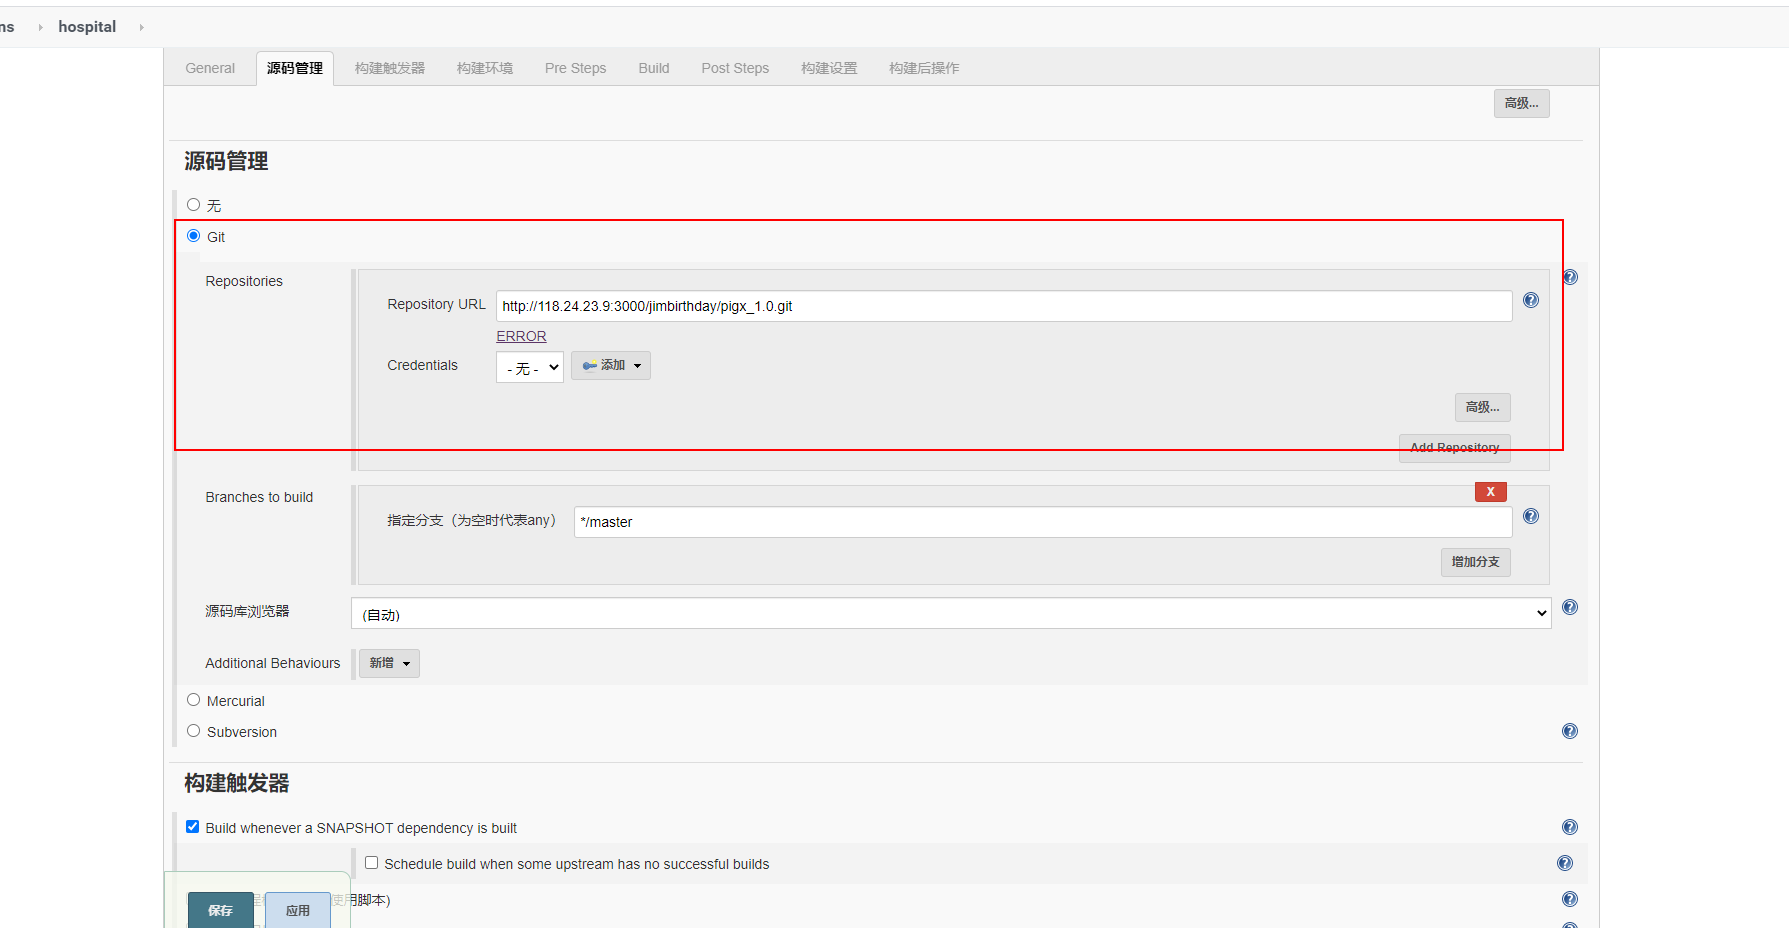Viewport: 1789px width, 928px height.
Task: Open the 源码库浏览器 (自动) dropdown
Action: 951,613
